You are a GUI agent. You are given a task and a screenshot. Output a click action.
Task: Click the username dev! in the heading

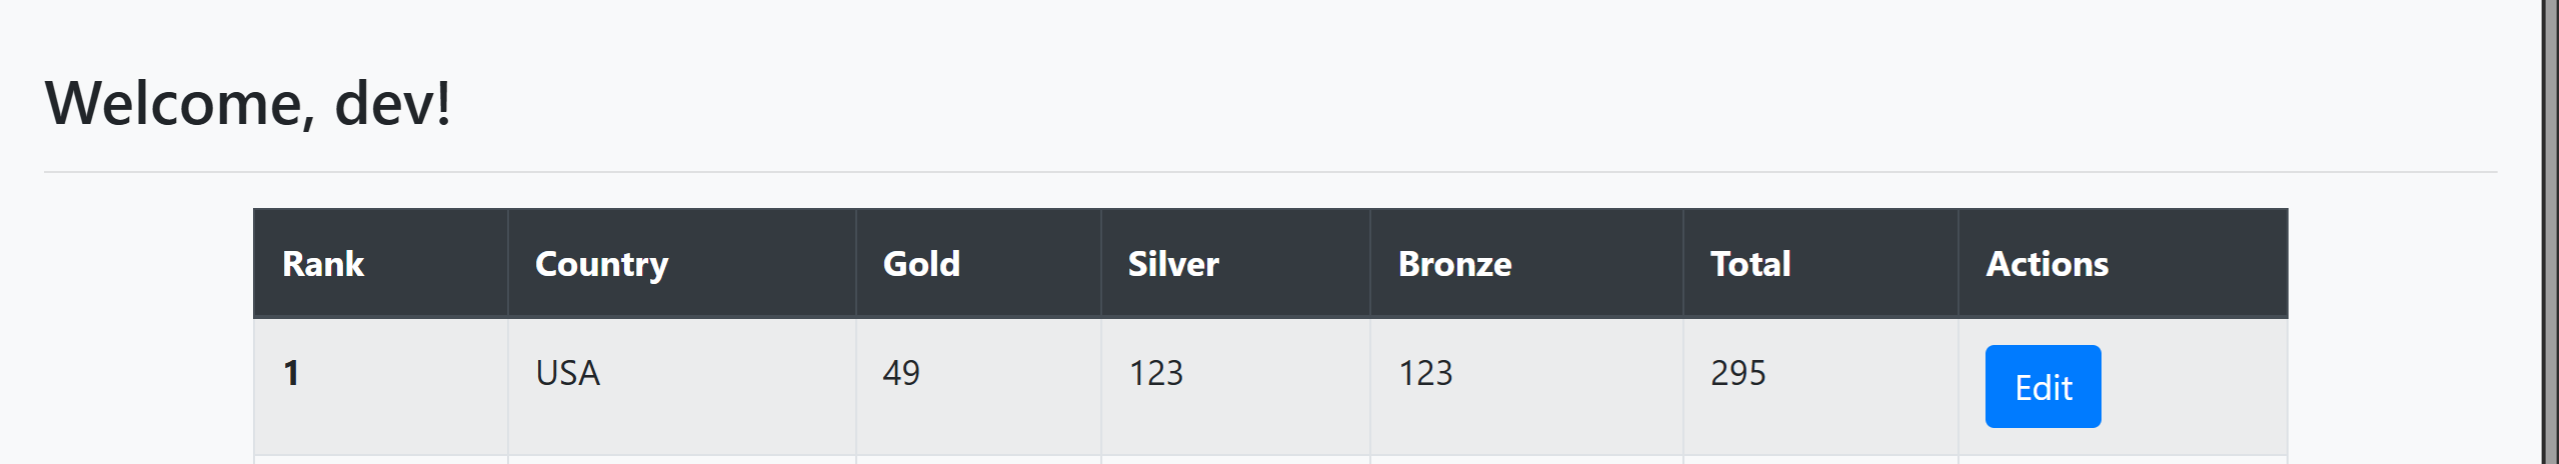(392, 103)
